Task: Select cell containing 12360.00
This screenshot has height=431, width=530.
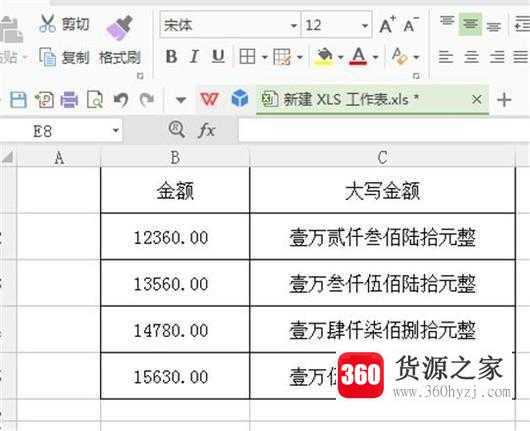Action: tap(175, 237)
